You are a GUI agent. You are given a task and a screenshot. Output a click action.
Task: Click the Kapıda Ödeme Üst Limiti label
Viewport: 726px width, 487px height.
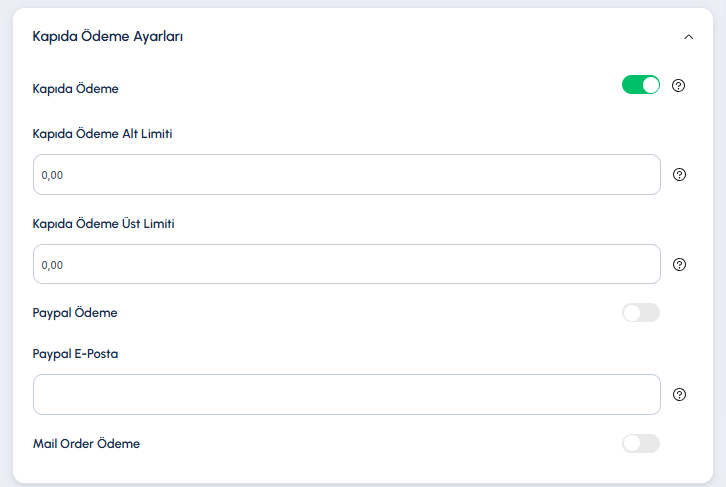pos(103,224)
